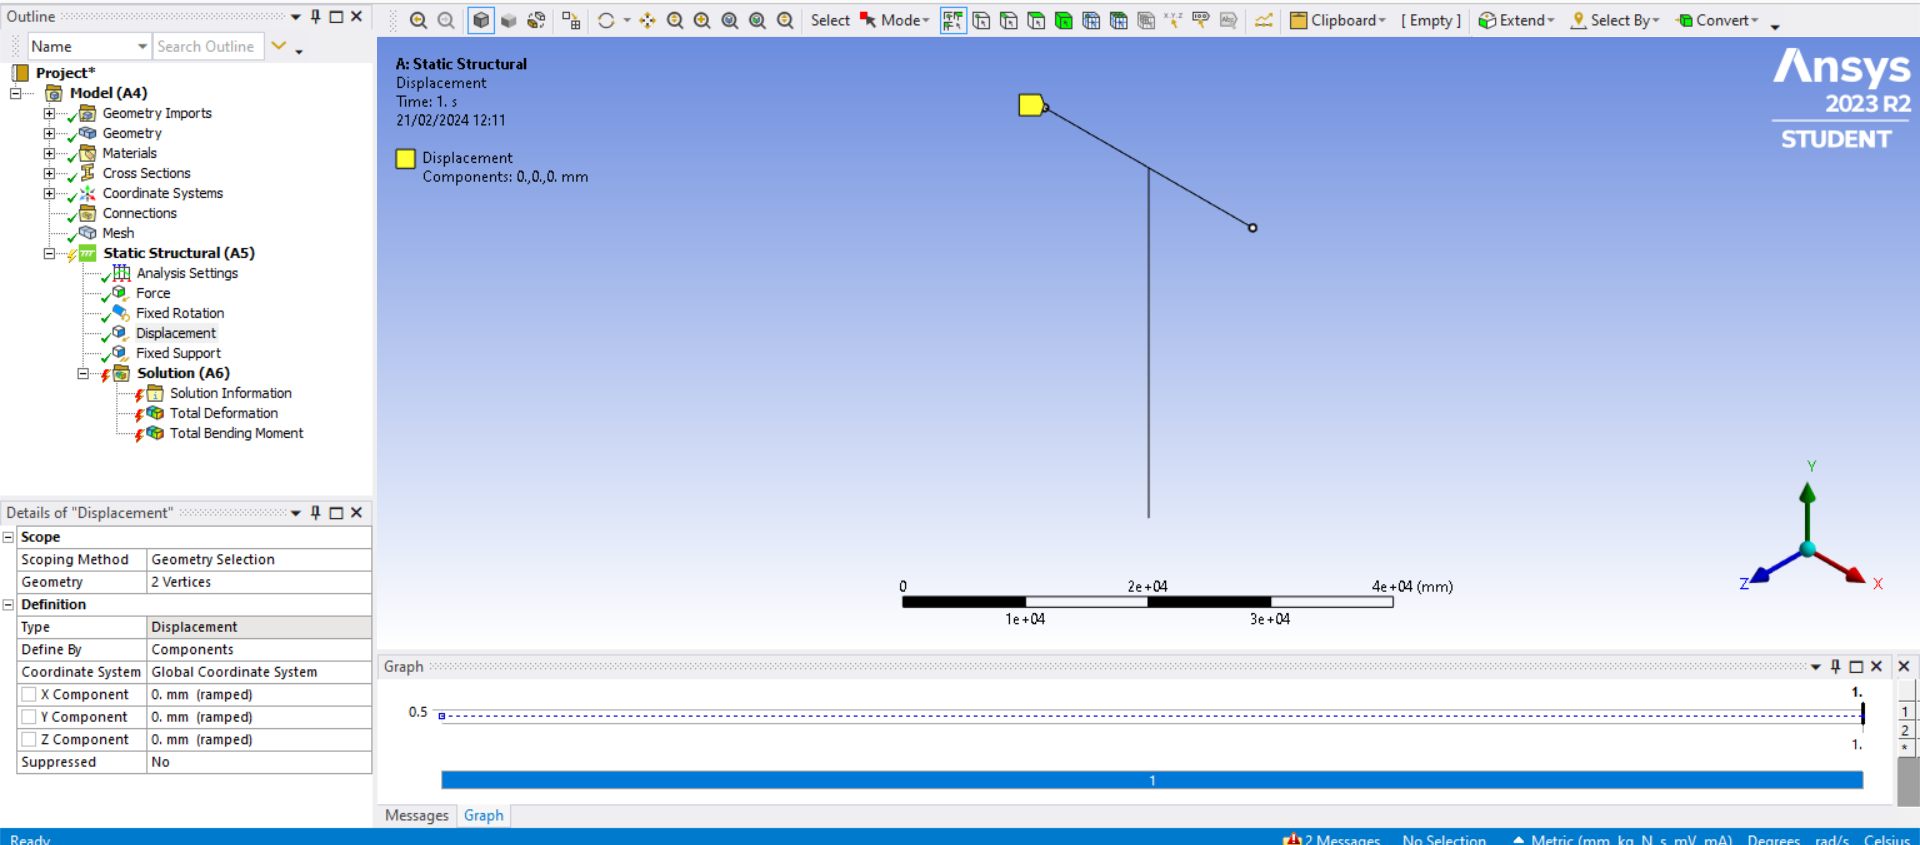Collapse the Solution (A6) branch
This screenshot has width=1920, height=845.
coord(83,373)
